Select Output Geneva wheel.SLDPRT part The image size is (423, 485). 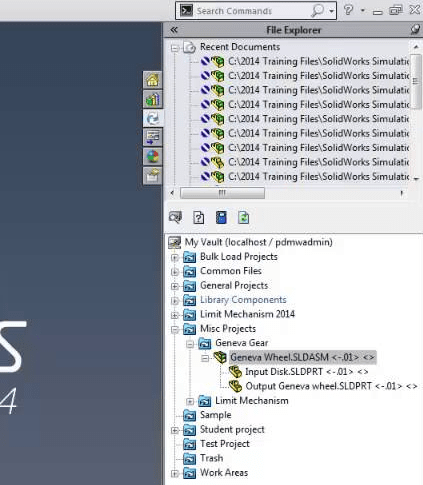331,386
